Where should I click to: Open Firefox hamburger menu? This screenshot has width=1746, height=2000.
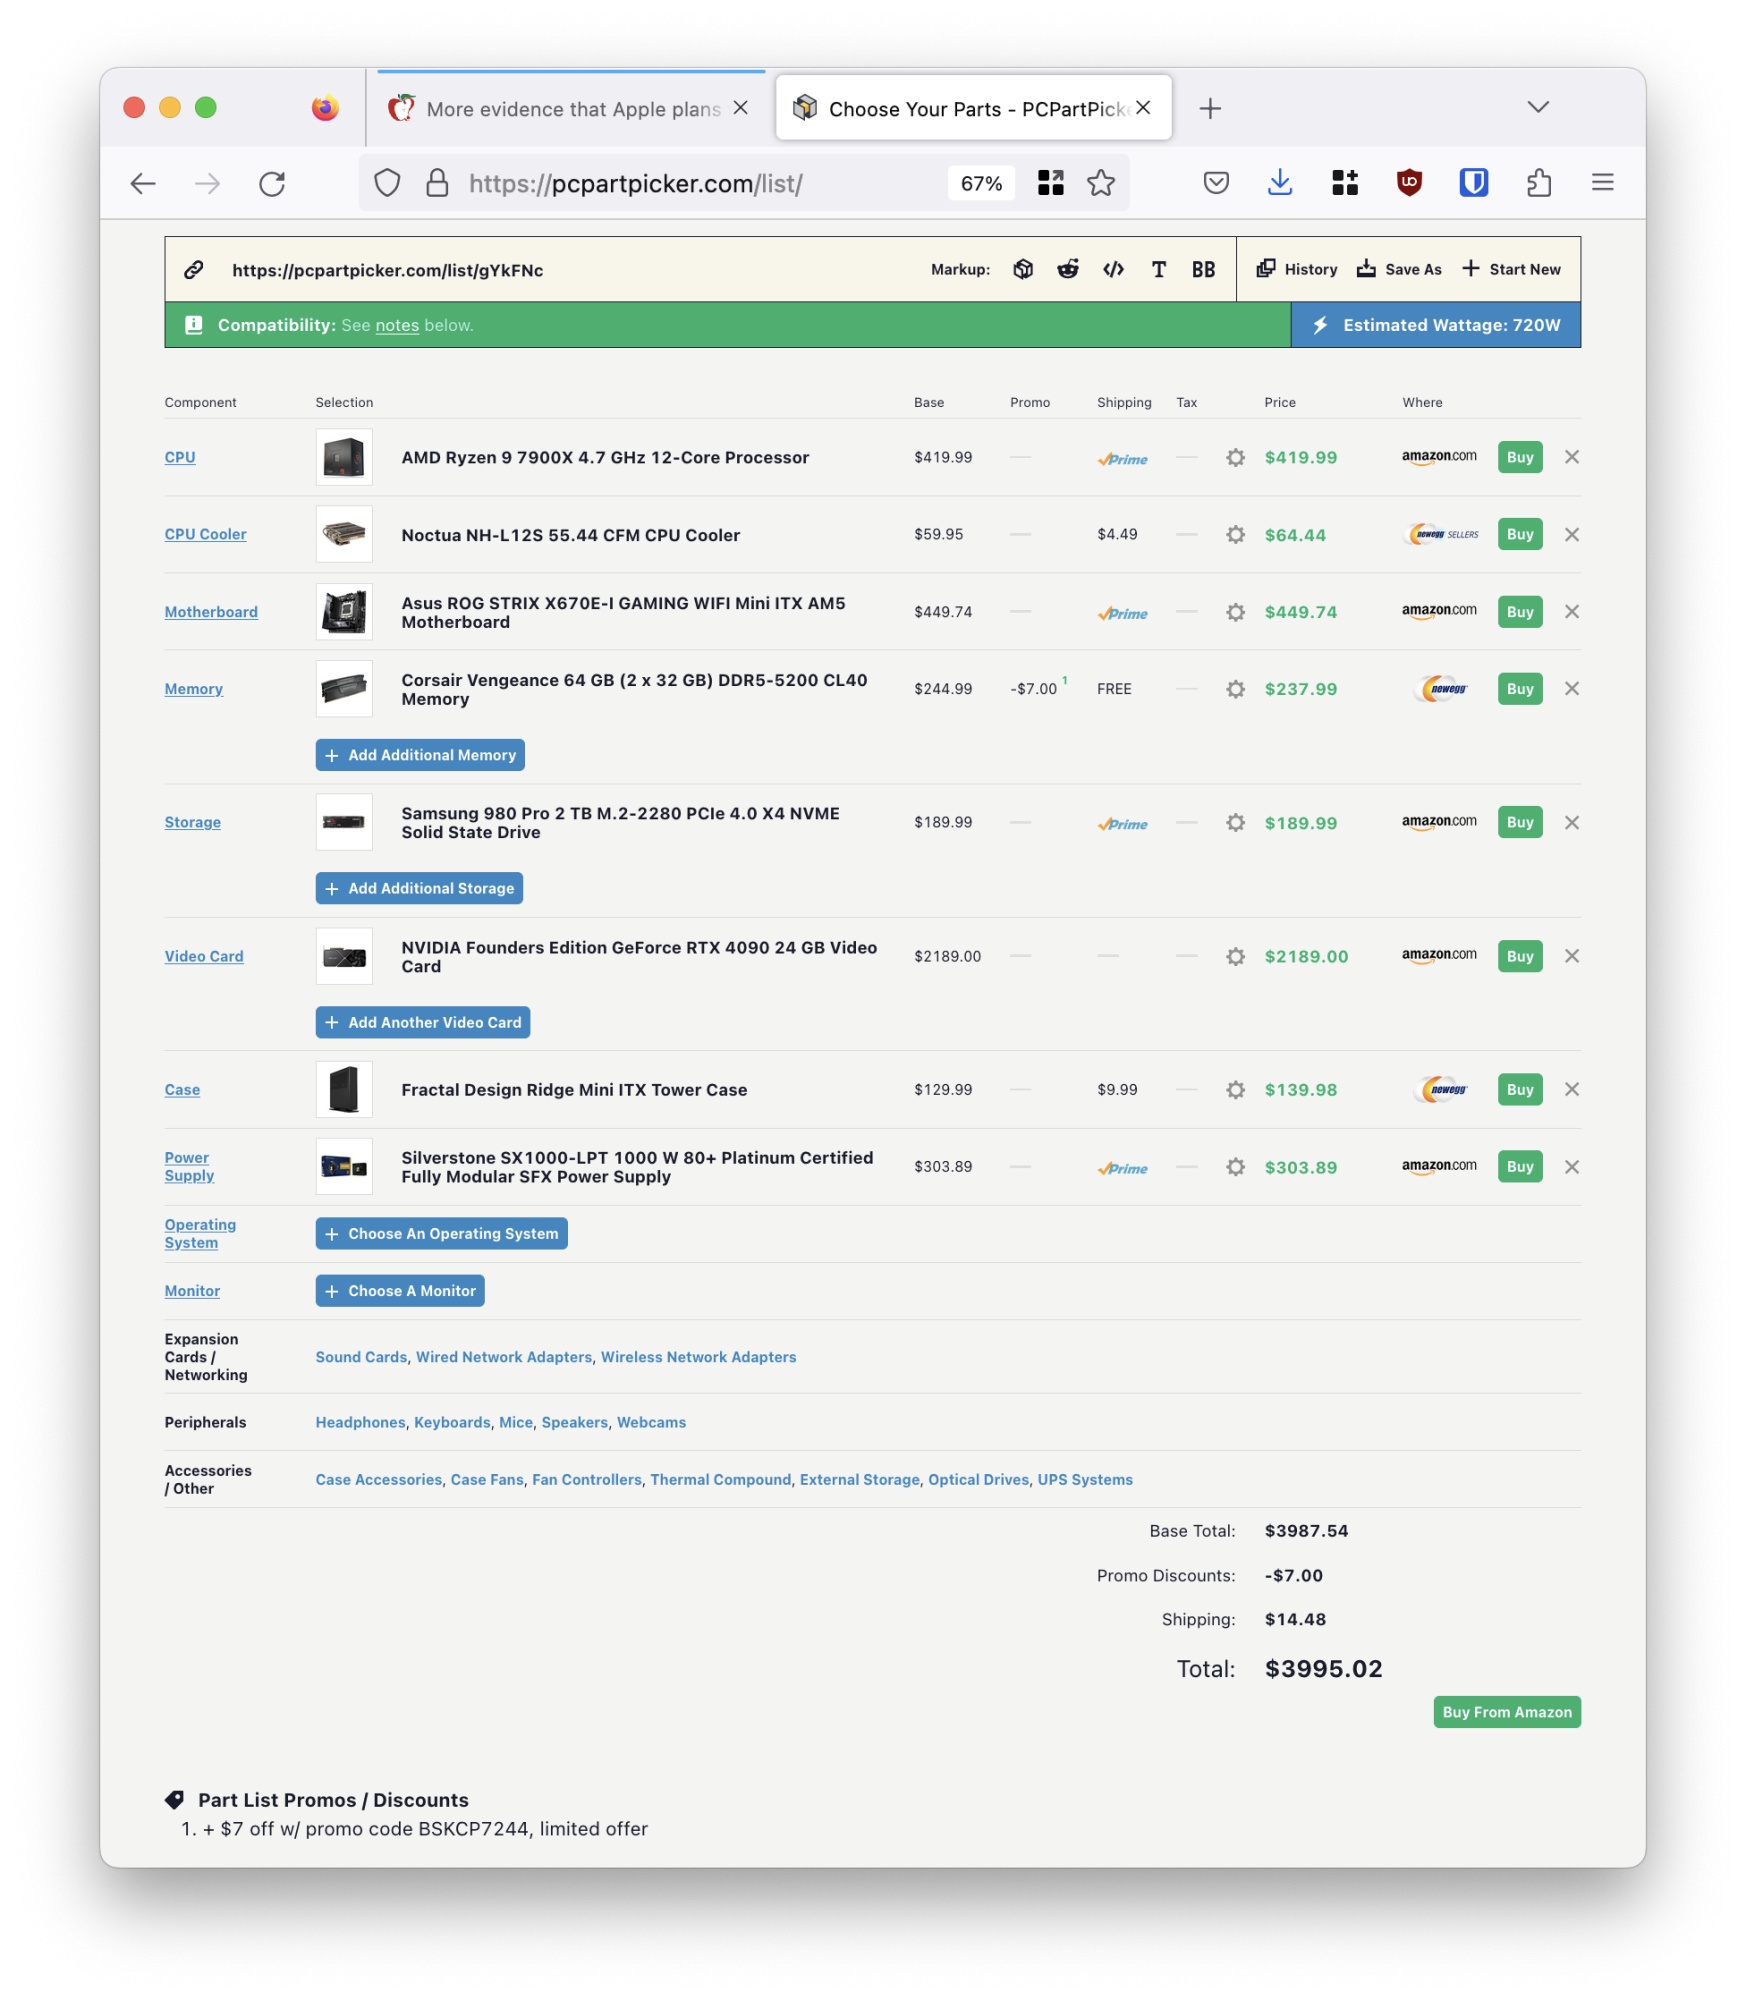pyautogui.click(x=1602, y=183)
